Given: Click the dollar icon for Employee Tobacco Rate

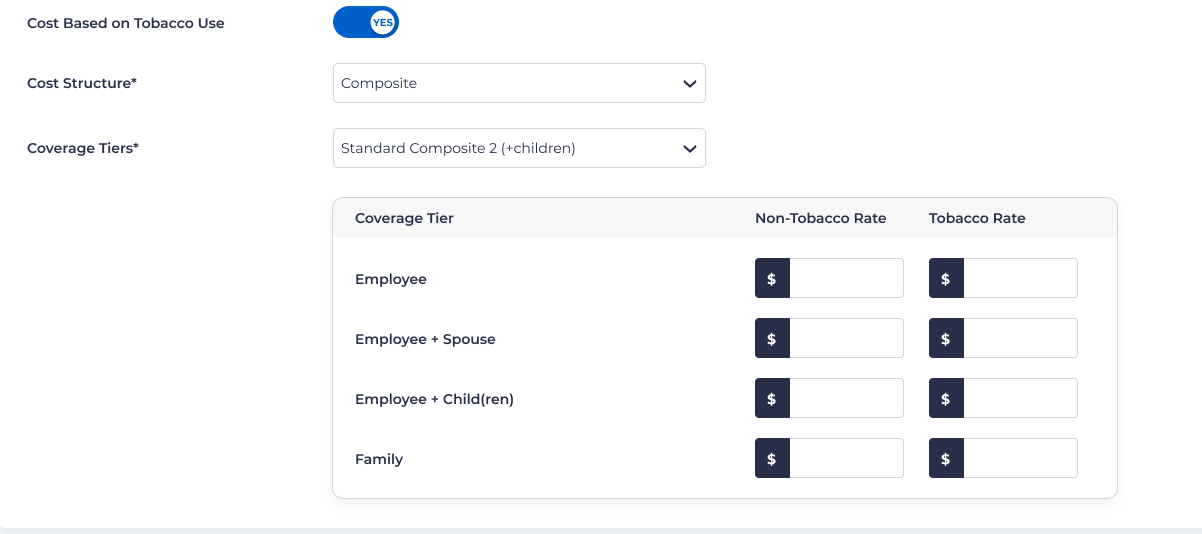Looking at the screenshot, I should pos(946,279).
